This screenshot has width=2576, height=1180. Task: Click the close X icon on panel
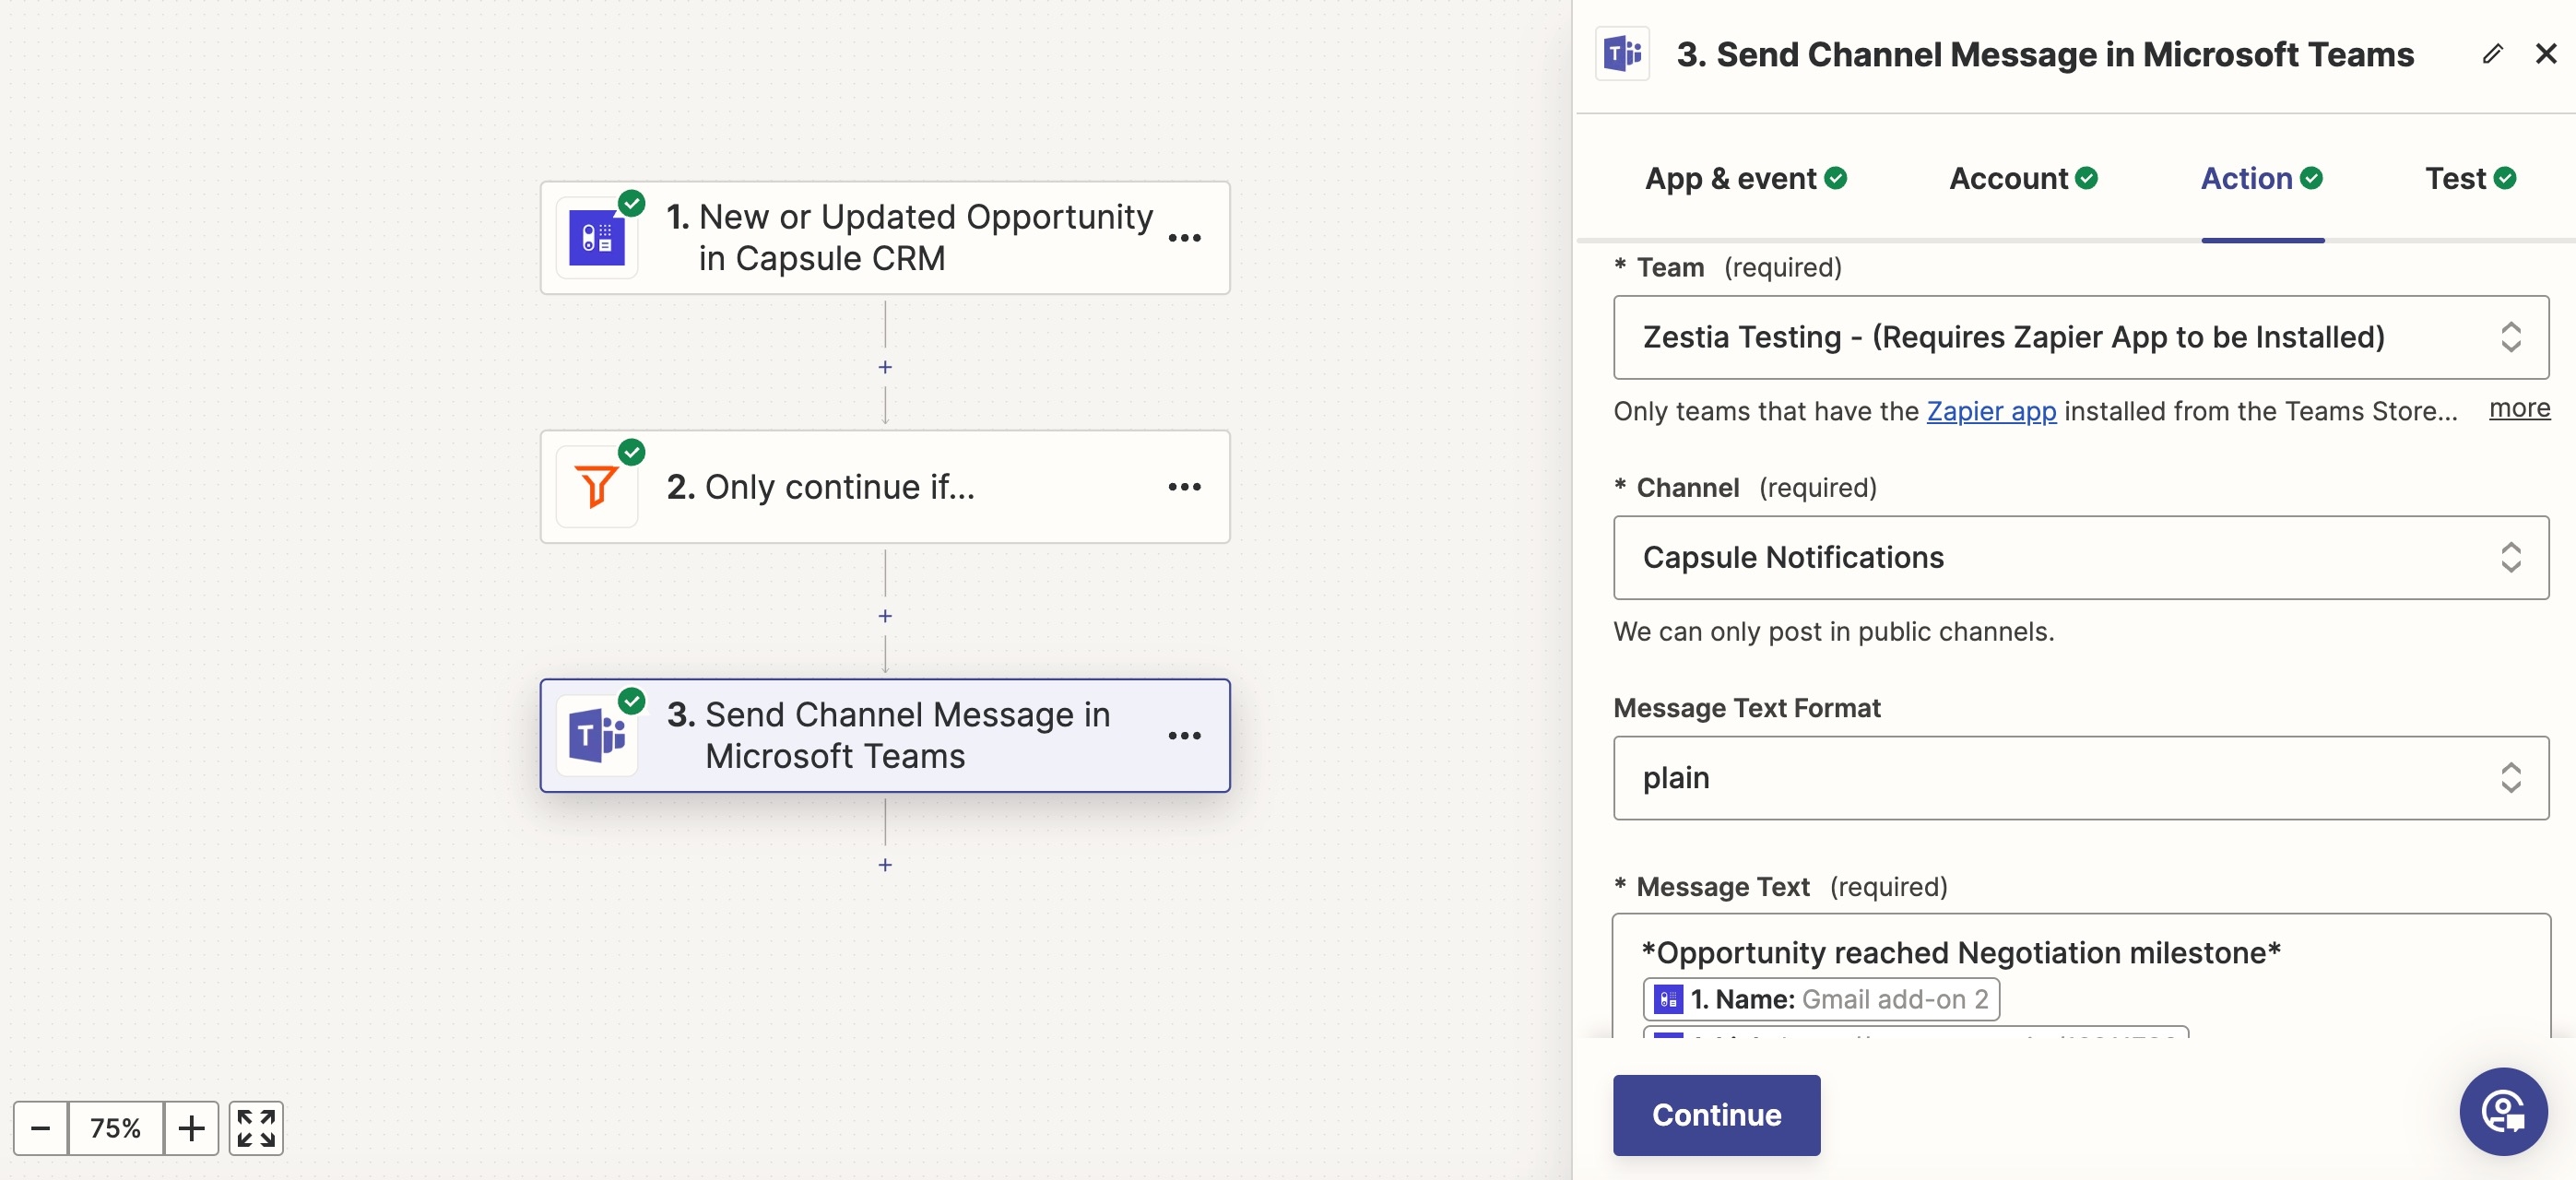click(x=2543, y=53)
